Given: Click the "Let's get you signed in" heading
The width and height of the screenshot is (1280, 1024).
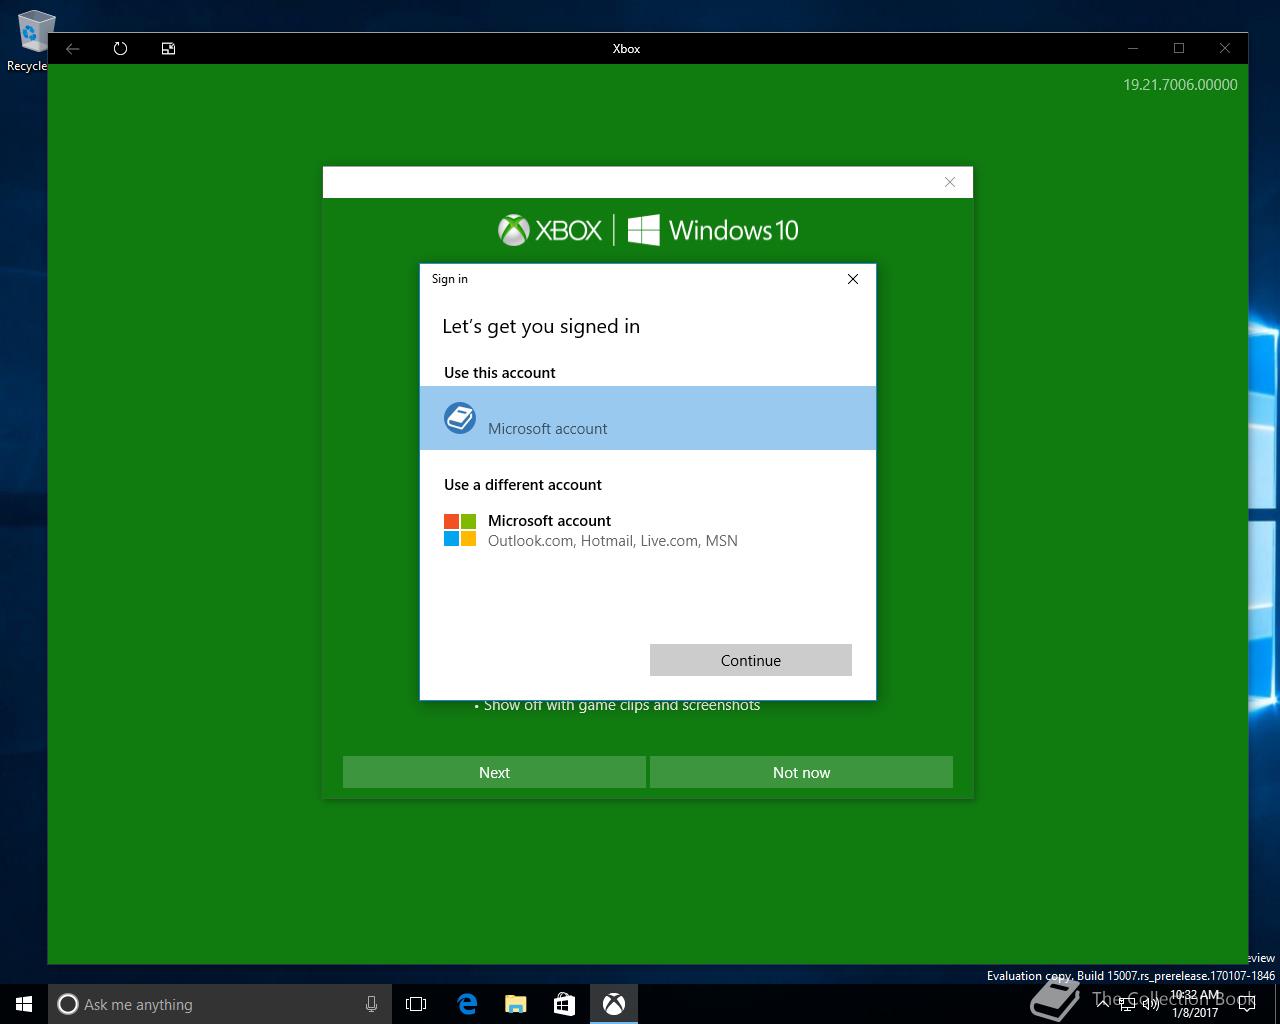Looking at the screenshot, I should click(x=541, y=326).
